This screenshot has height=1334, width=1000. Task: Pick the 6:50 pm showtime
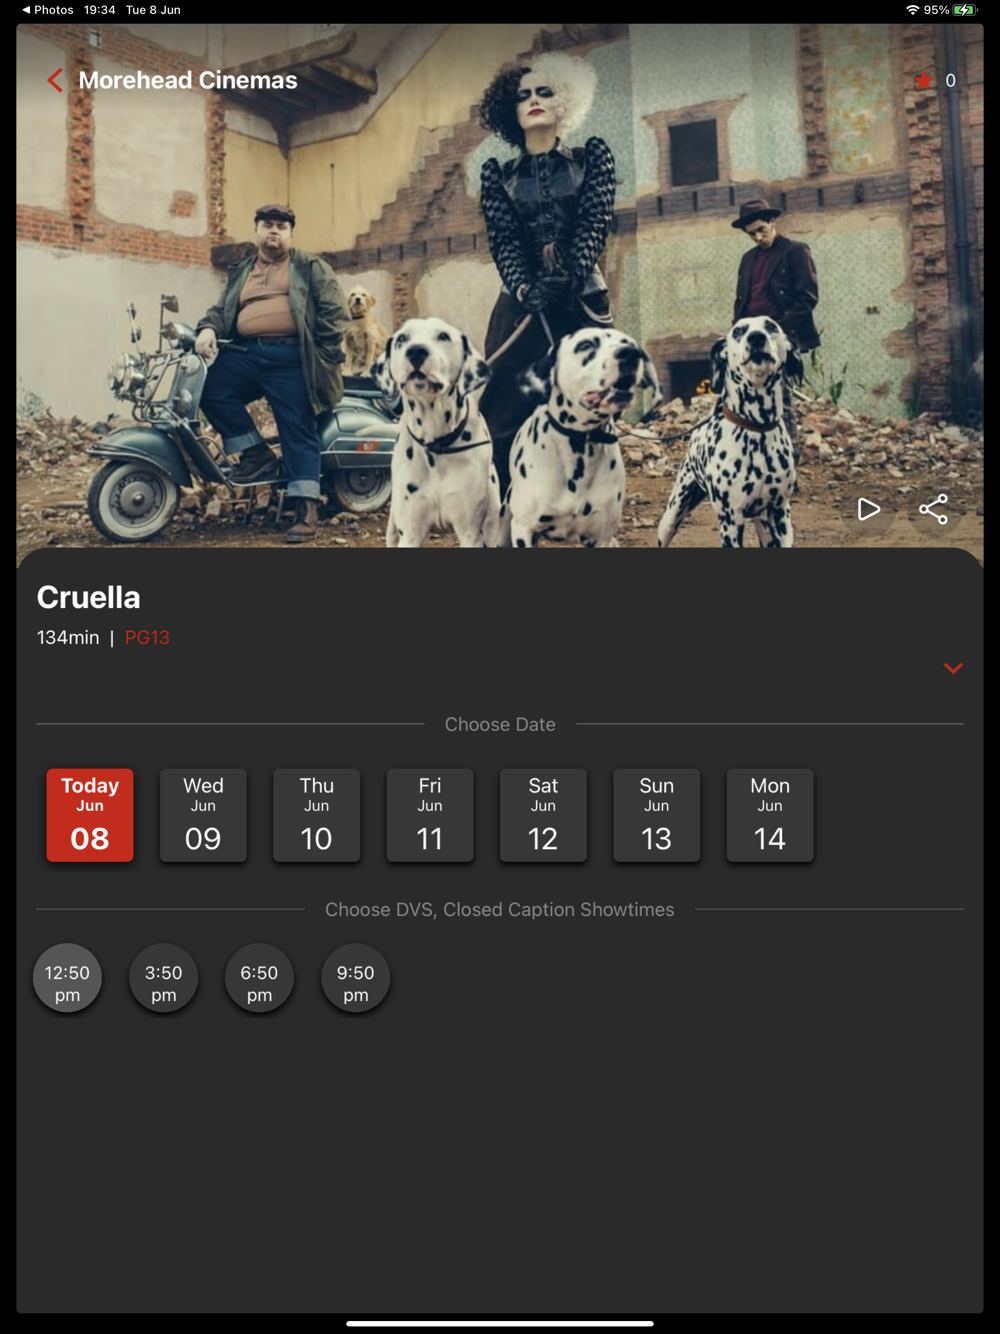pos(259,978)
